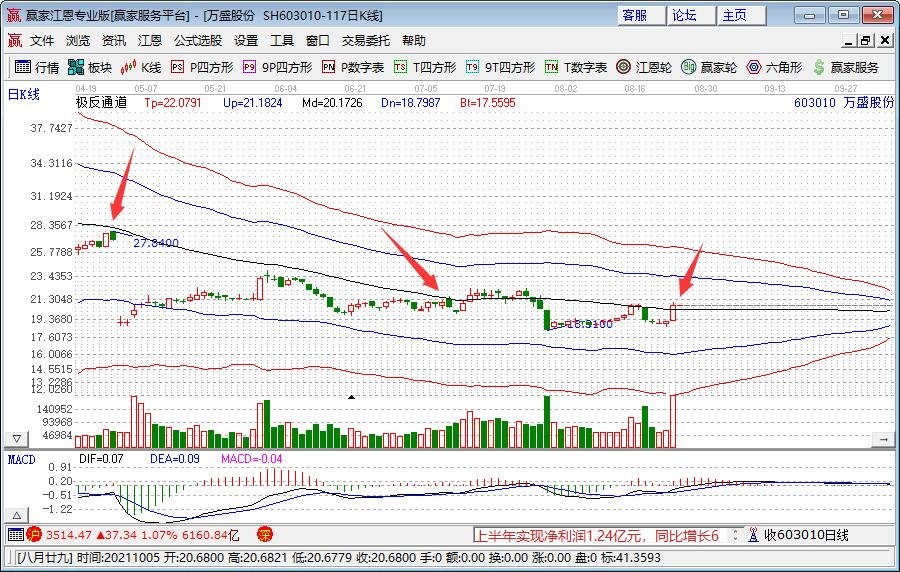The width and height of the screenshot is (900, 572).
Task: Click the DEA=0.09 value
Action: tap(174, 458)
